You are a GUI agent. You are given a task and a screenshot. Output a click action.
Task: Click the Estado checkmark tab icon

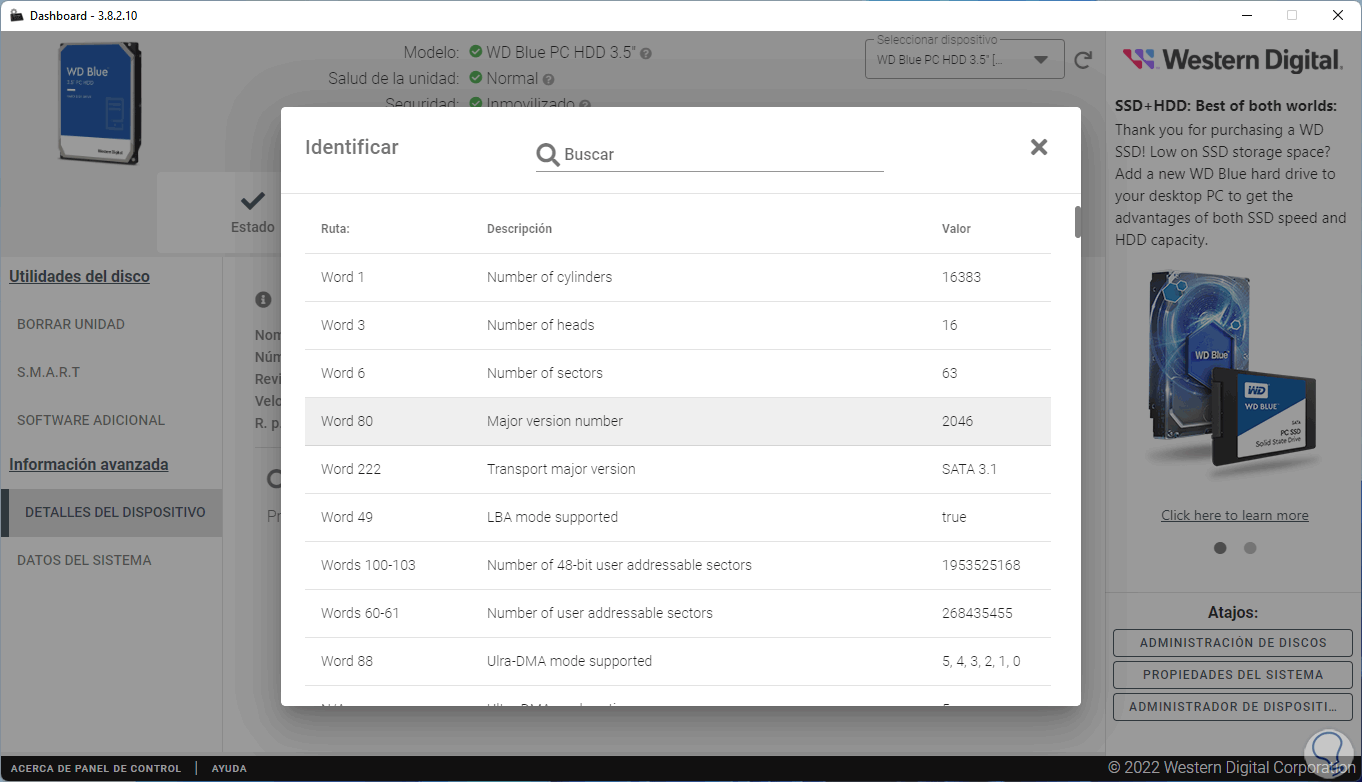[253, 201]
